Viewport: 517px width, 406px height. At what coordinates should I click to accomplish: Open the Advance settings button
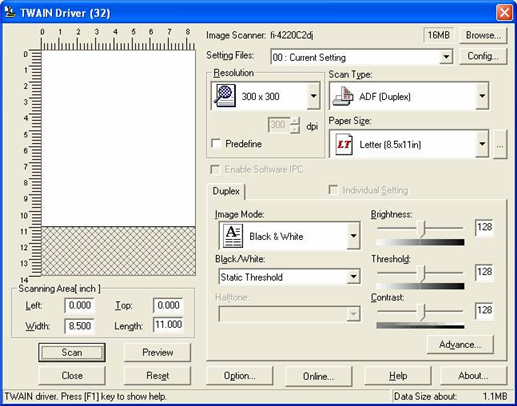(x=460, y=344)
